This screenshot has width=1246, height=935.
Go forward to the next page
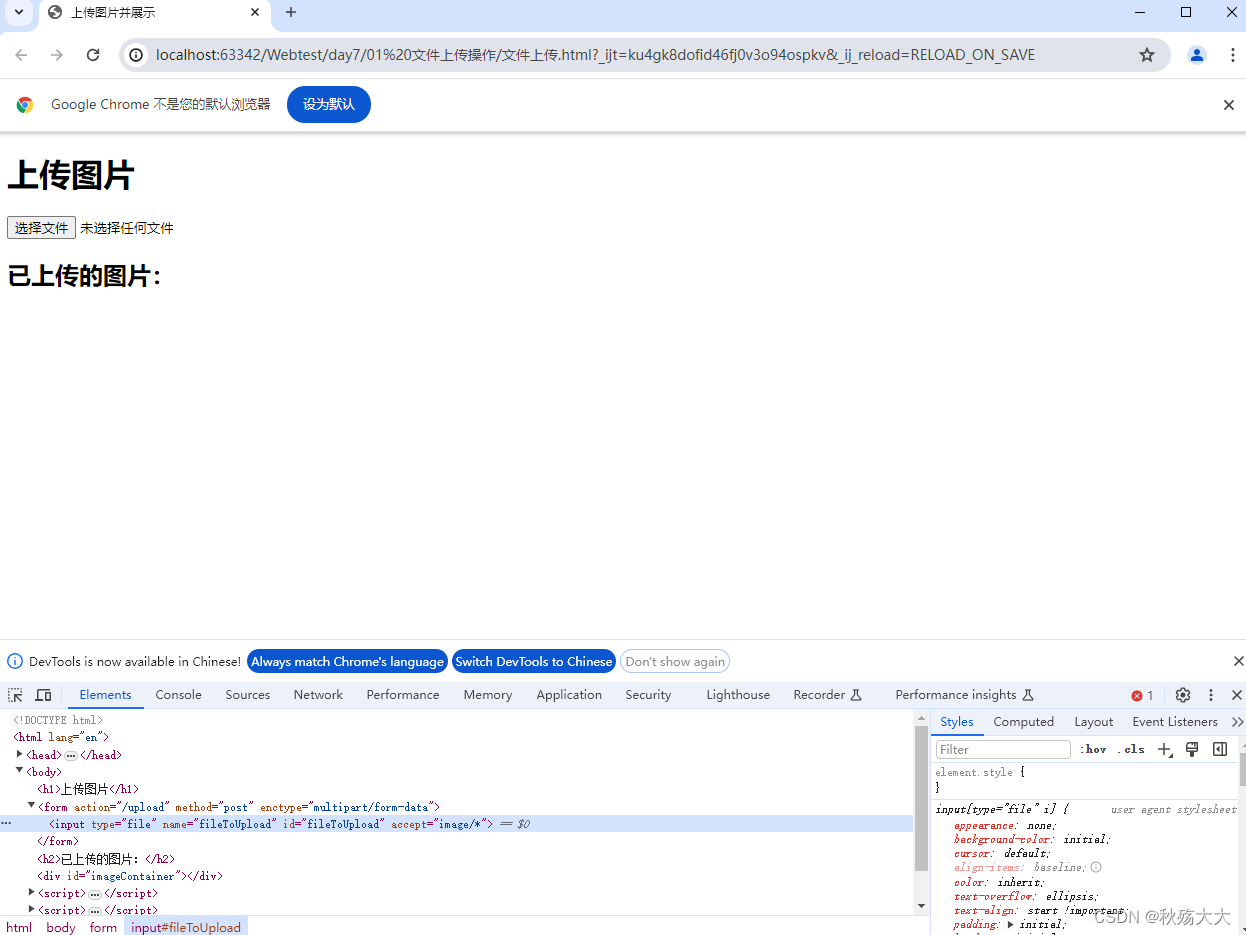[57, 55]
